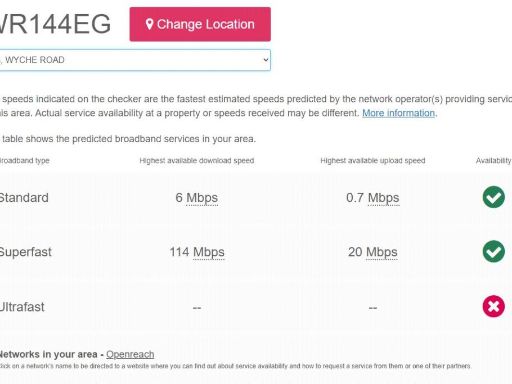Click the postcode heading text
The image size is (512, 384).
(55, 24)
